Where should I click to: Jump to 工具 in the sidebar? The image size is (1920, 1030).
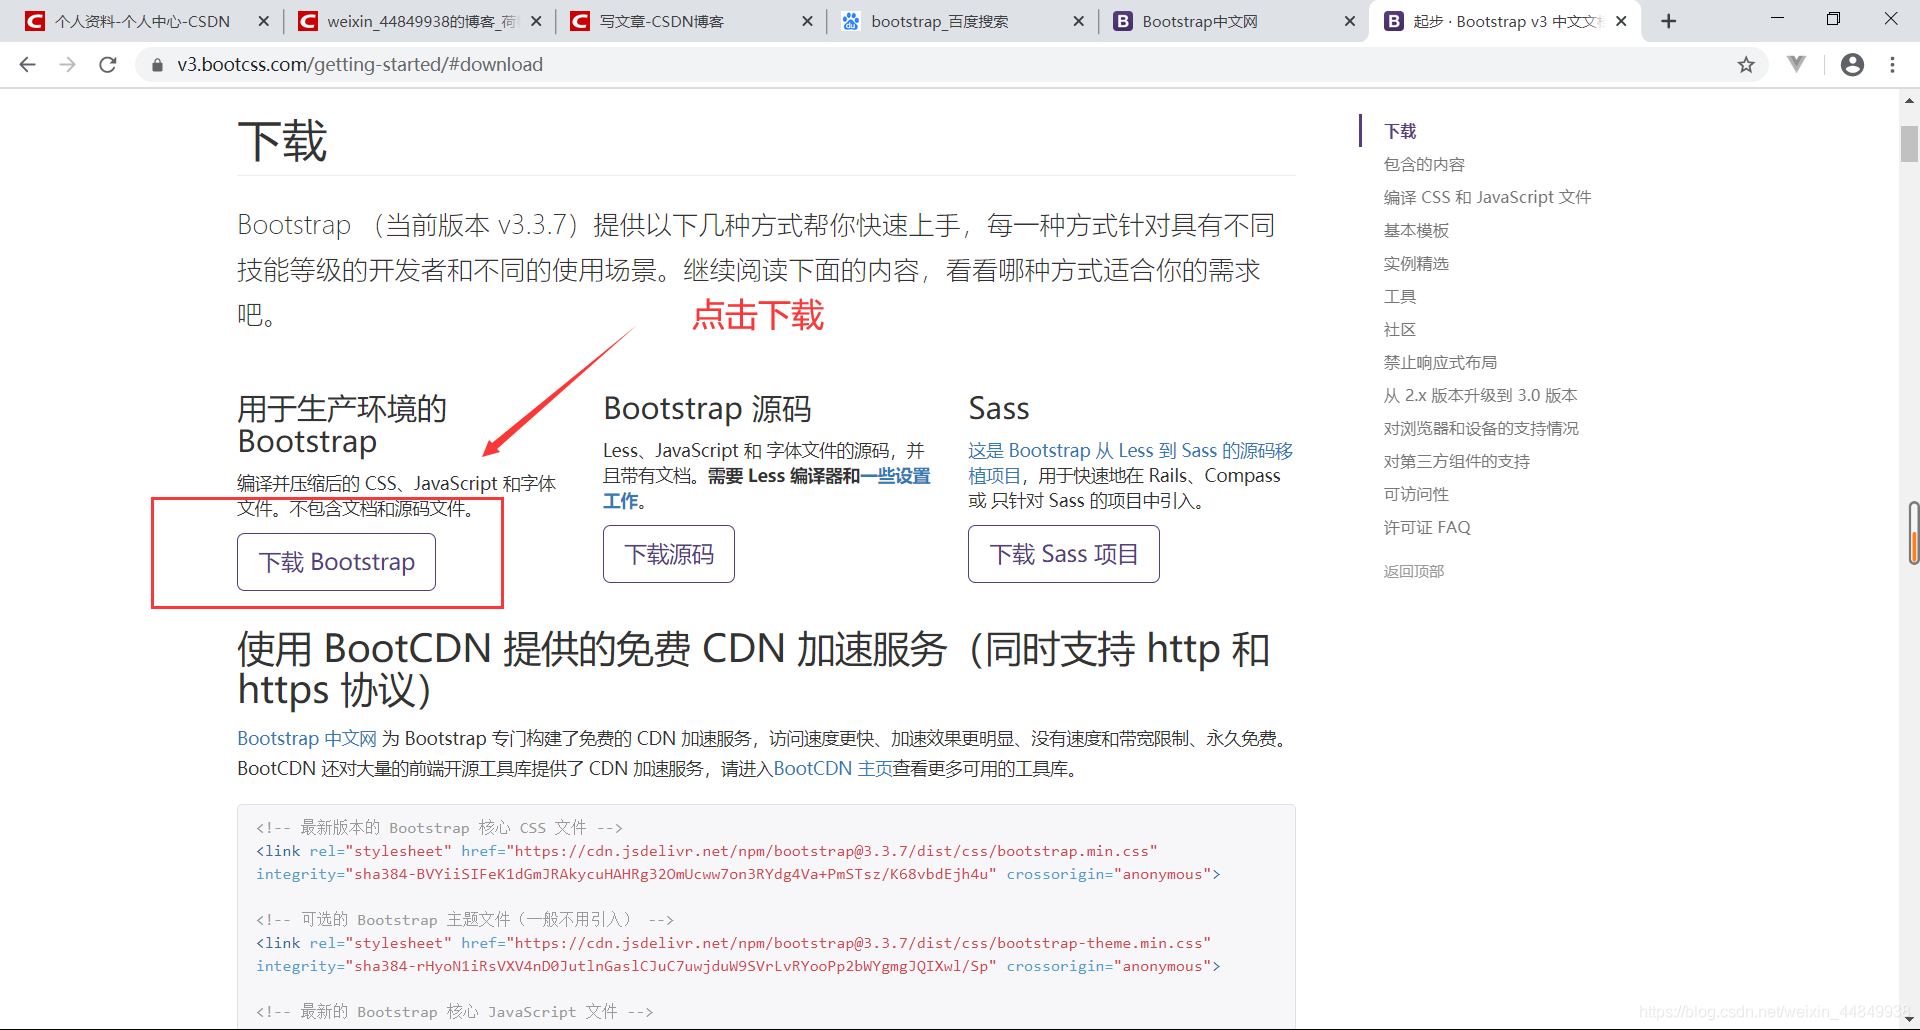click(x=1400, y=296)
